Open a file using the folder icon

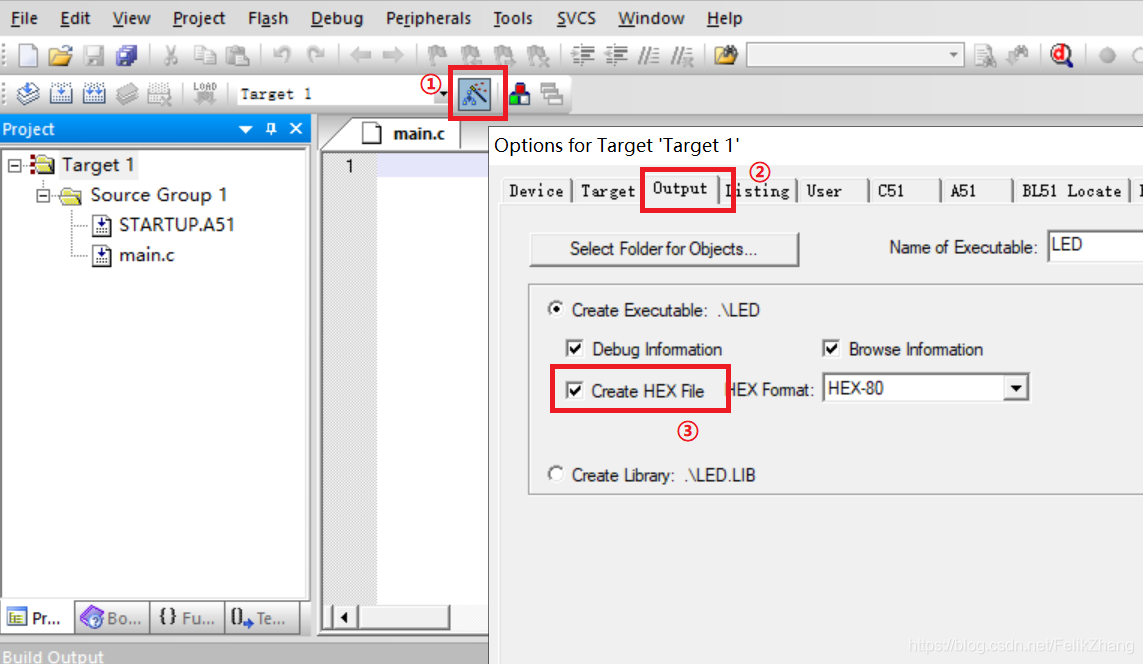click(x=61, y=55)
